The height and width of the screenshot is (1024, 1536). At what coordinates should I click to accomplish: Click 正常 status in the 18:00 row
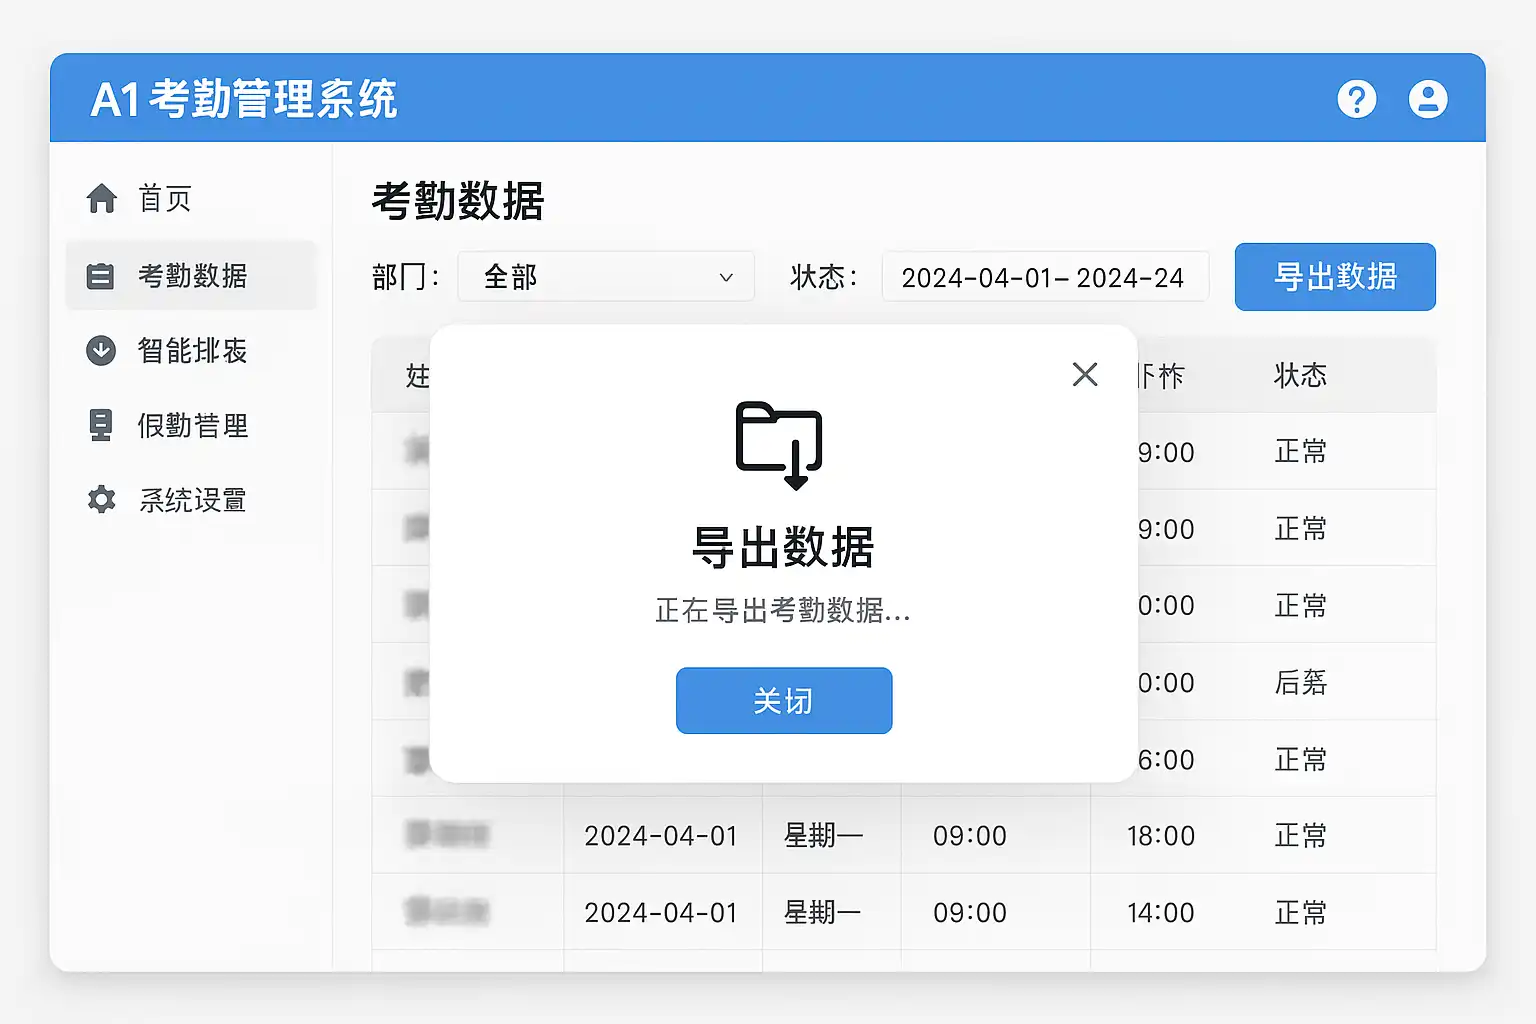coord(1300,836)
